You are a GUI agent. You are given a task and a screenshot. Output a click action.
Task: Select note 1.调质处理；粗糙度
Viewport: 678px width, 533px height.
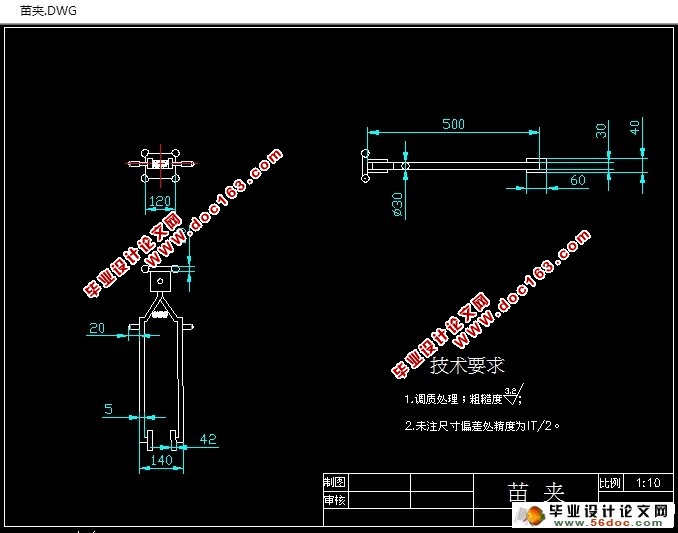pos(453,399)
